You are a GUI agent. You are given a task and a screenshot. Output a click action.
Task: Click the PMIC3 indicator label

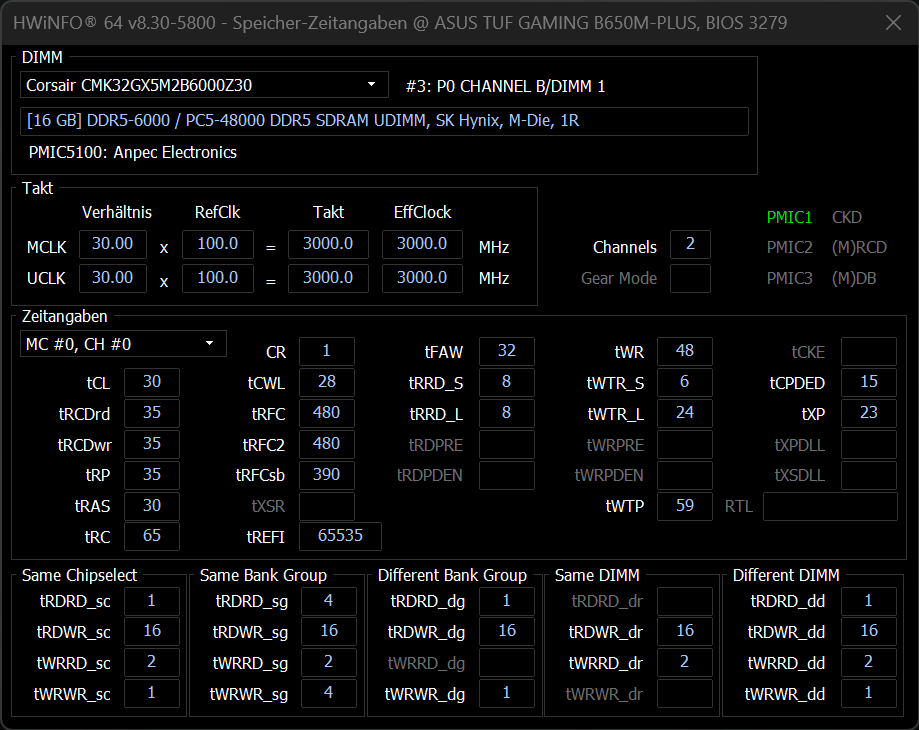point(789,278)
